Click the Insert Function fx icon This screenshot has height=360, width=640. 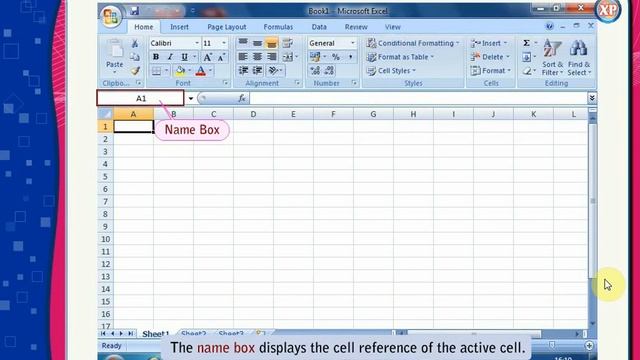pos(242,98)
